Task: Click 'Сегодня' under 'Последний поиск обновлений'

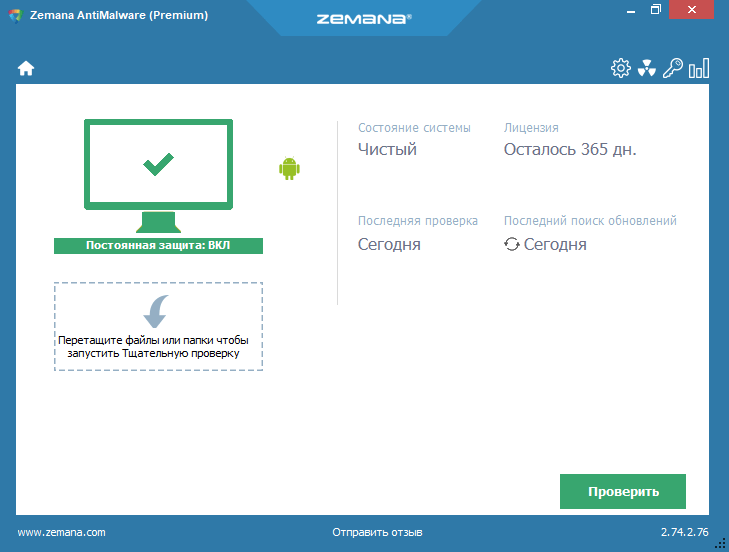Action: (555, 244)
